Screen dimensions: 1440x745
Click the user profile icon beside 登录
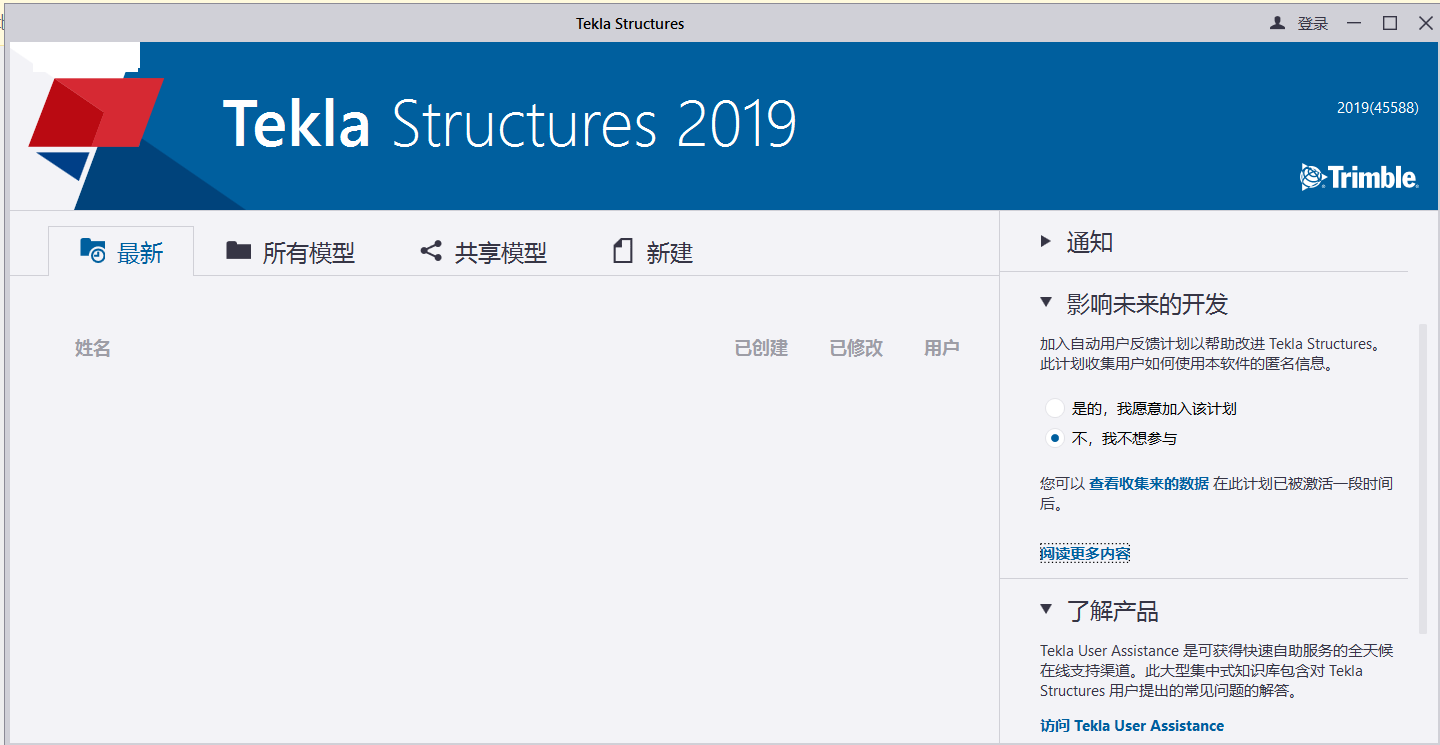1277,23
